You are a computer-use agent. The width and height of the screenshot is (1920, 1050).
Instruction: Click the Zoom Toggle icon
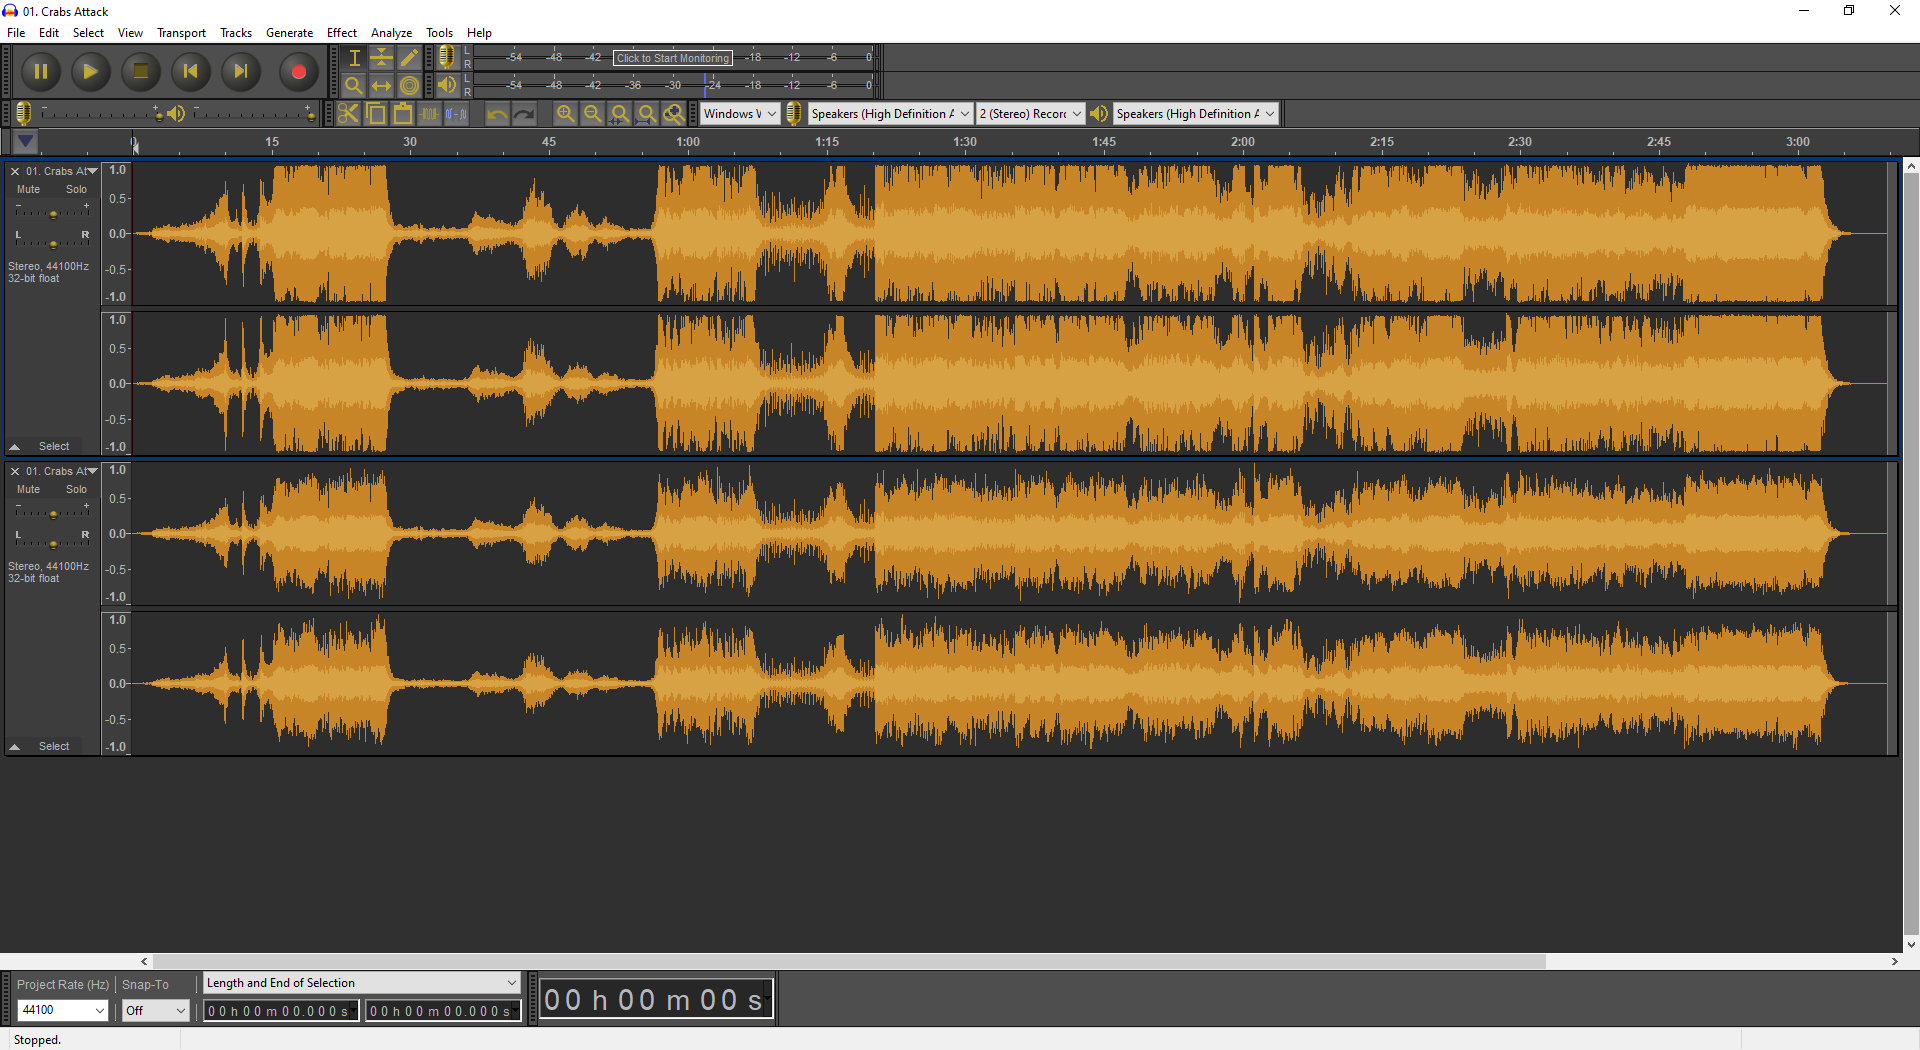[x=674, y=114]
